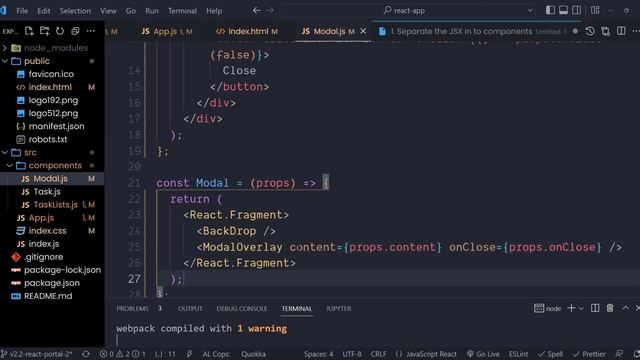The width and height of the screenshot is (640, 360).
Task: Open timeline history icon in editor toolbar
Action: pyautogui.click(x=590, y=31)
